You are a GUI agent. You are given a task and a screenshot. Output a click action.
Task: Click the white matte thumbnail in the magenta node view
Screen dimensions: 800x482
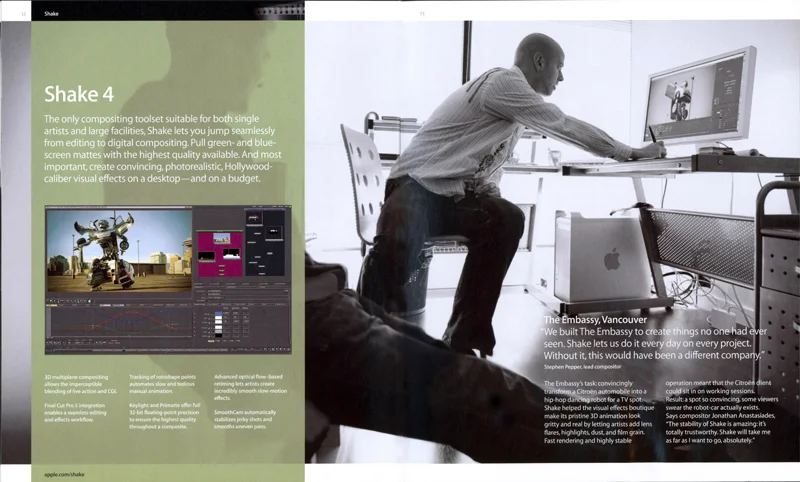(232, 254)
